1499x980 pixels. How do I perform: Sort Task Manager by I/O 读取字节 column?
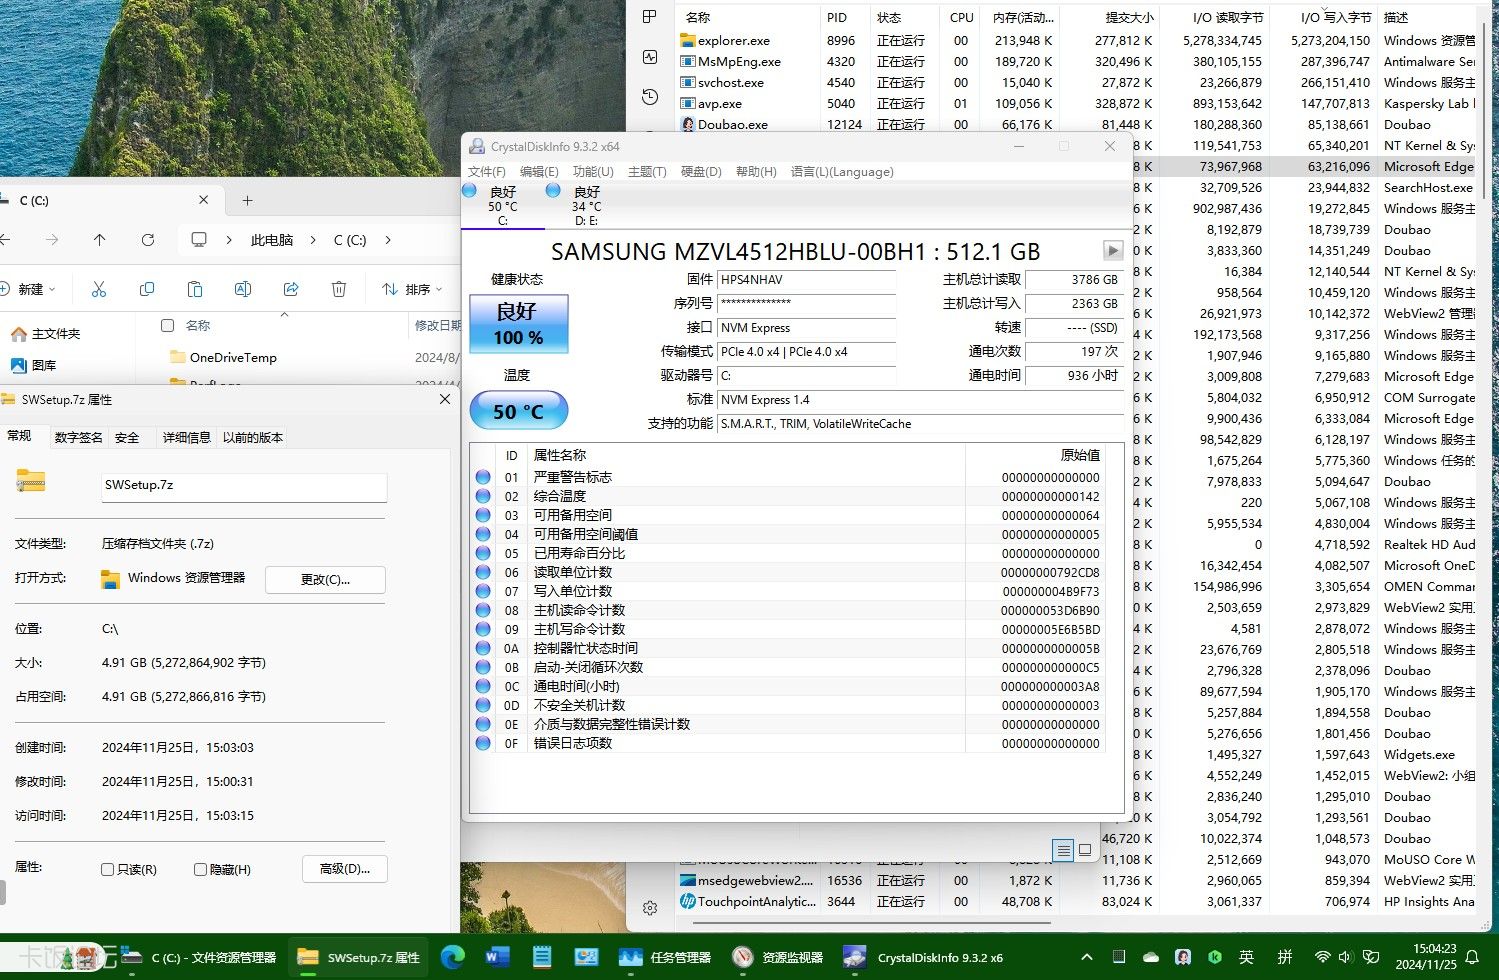[x=1227, y=17]
